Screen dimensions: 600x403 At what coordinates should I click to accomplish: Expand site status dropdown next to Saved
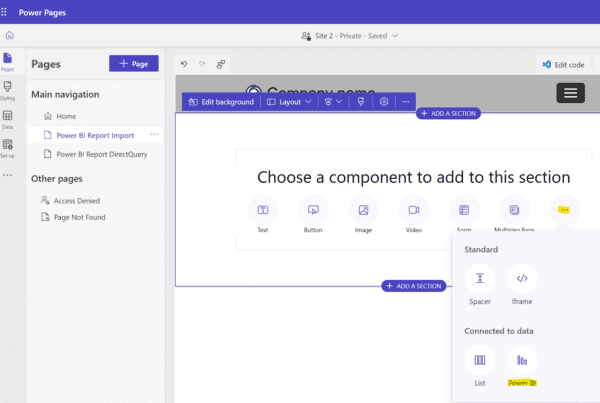point(395,36)
